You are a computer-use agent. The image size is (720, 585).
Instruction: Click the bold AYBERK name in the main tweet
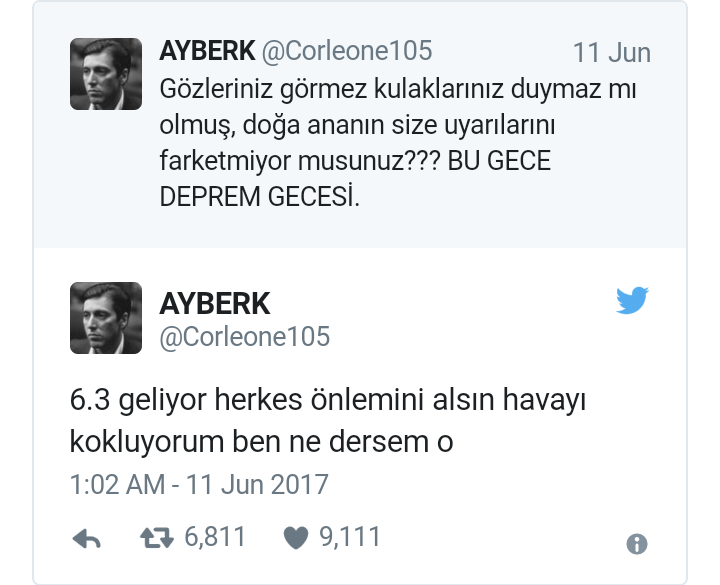215,304
